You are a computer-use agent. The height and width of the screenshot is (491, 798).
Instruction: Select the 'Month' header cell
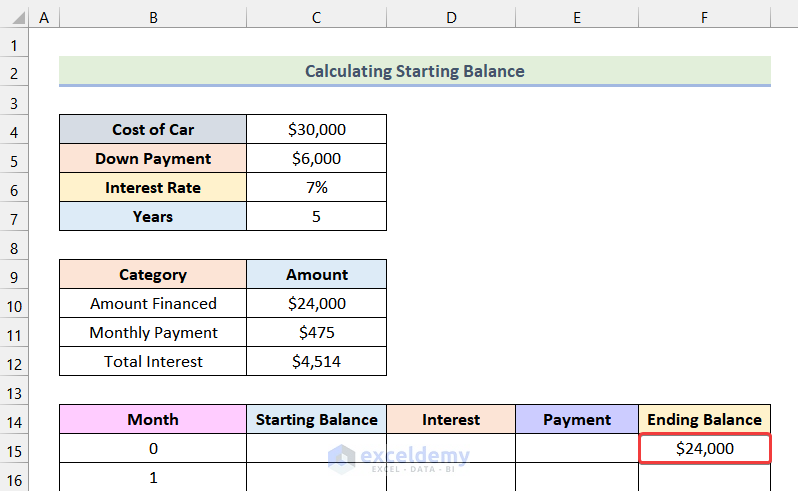pyautogui.click(x=153, y=419)
